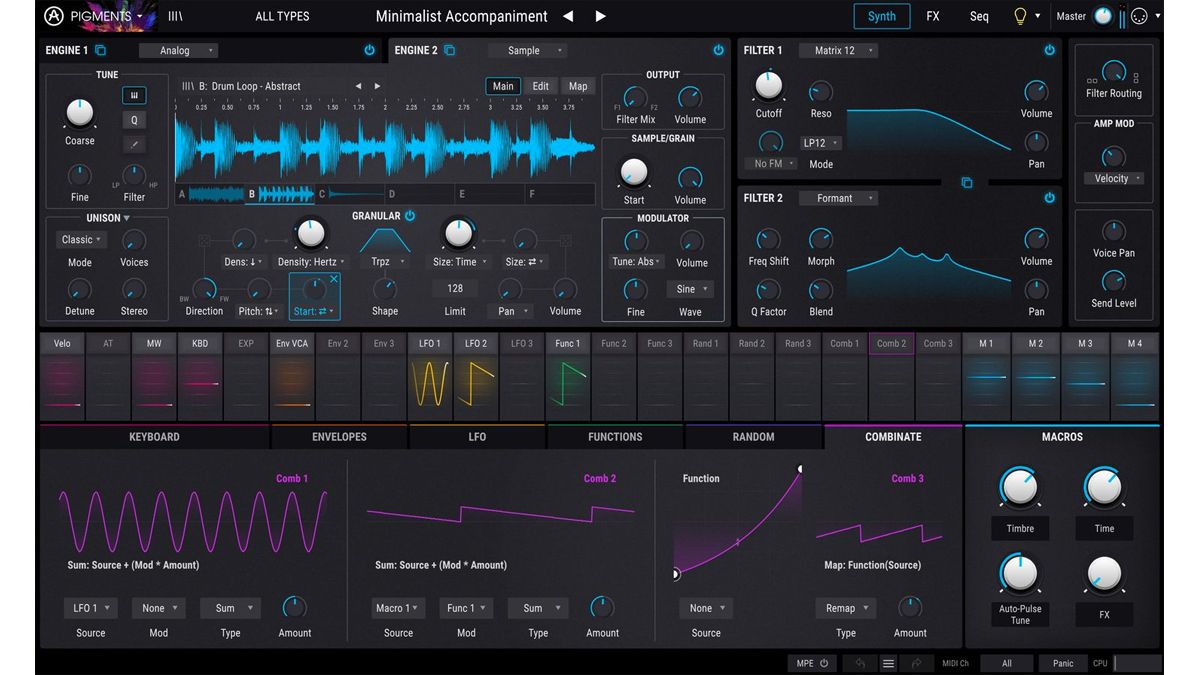Select the previous sample with the left arrow

point(358,86)
